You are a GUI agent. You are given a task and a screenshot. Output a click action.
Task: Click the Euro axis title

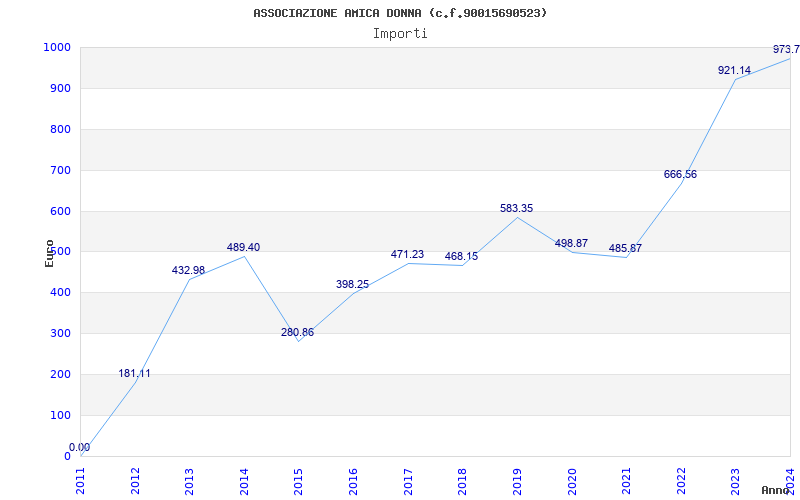click(49, 253)
